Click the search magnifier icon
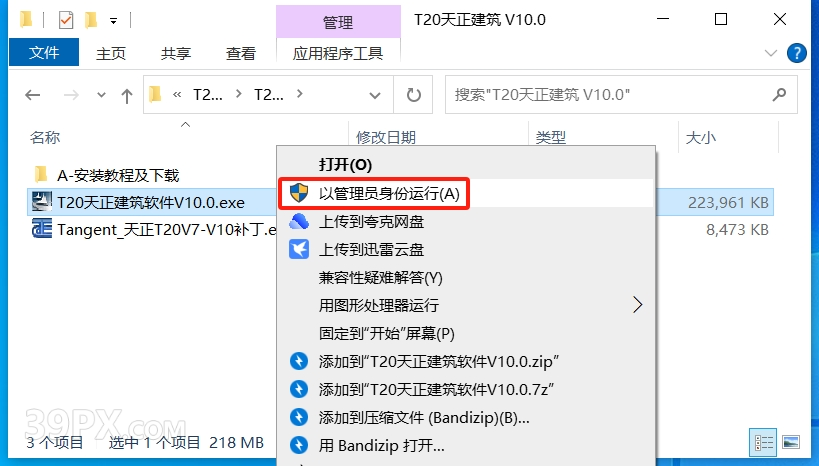Viewport: 819px width, 466px height. pos(779,95)
